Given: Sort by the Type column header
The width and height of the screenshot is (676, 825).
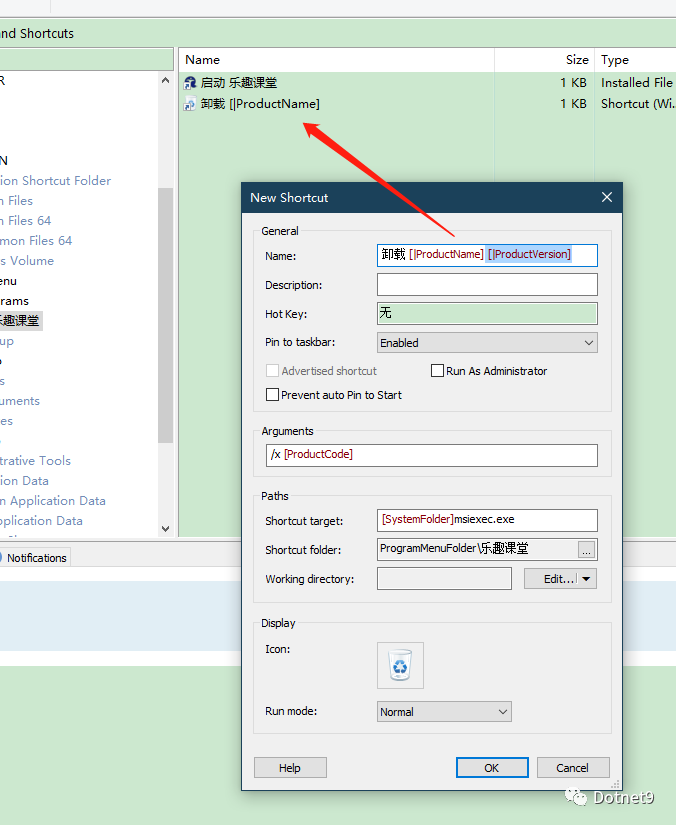Looking at the screenshot, I should click(x=635, y=59).
